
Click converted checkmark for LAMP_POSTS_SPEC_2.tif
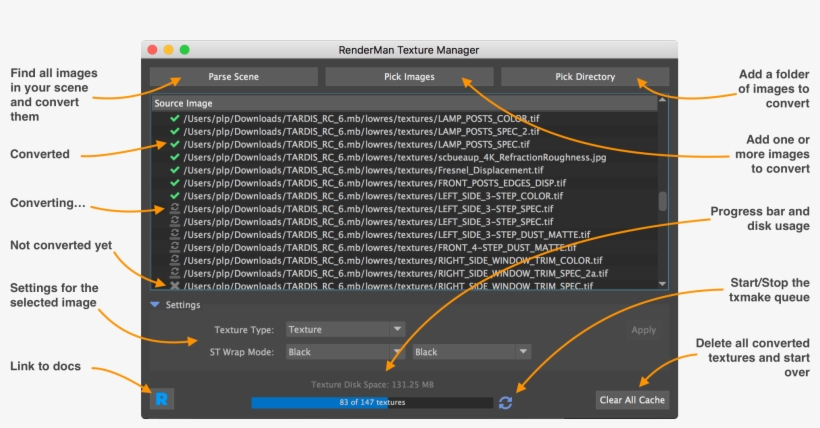175,131
